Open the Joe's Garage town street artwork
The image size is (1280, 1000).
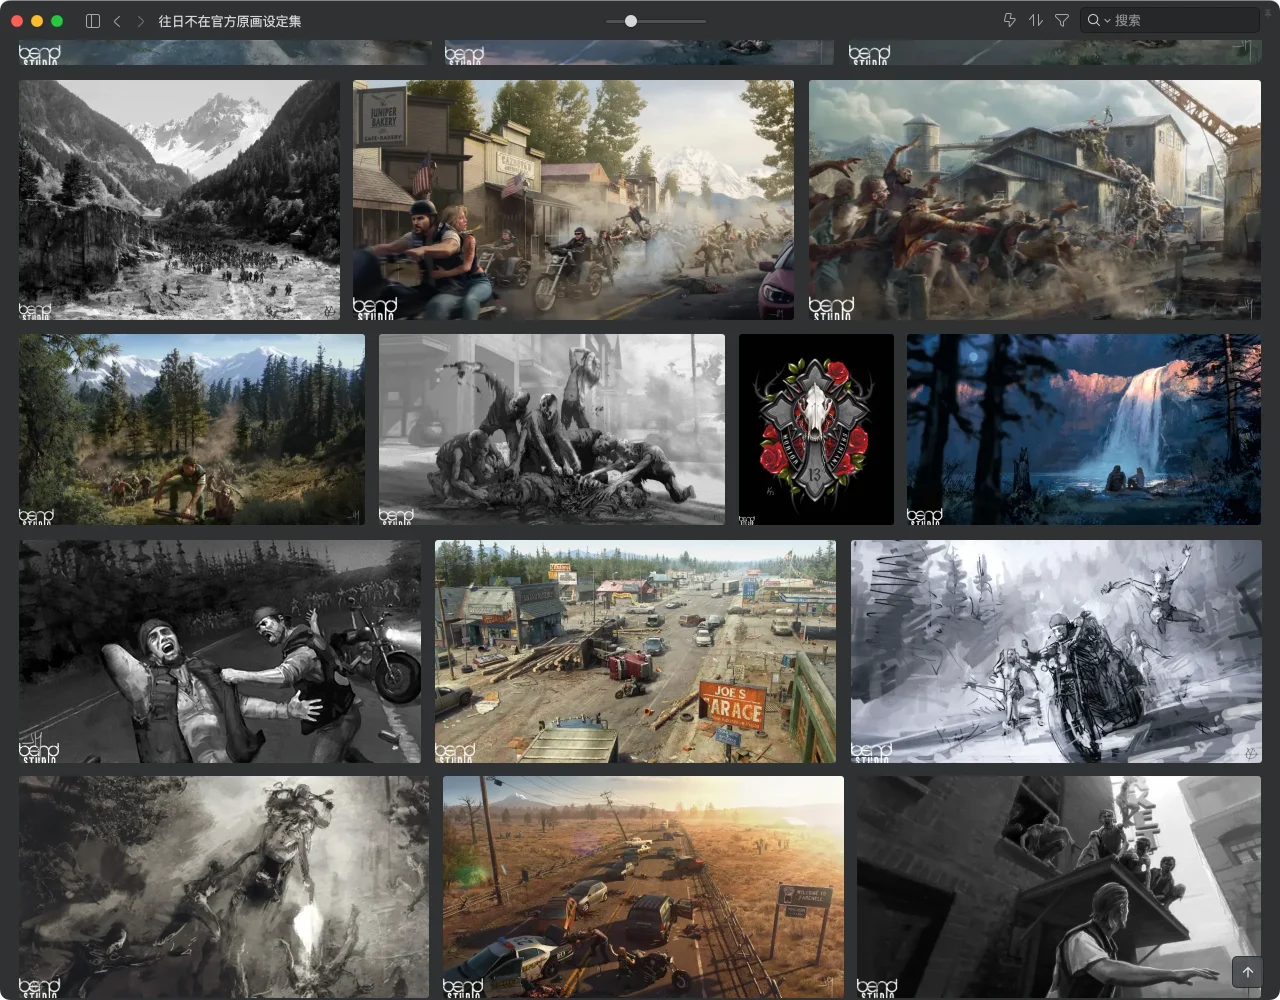point(635,652)
